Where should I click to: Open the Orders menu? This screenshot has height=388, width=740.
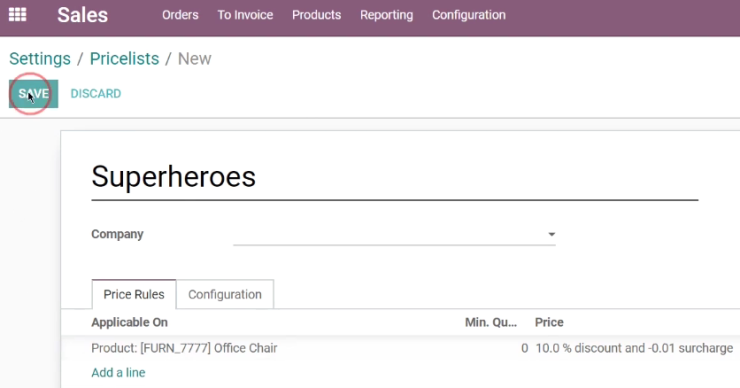pos(180,15)
